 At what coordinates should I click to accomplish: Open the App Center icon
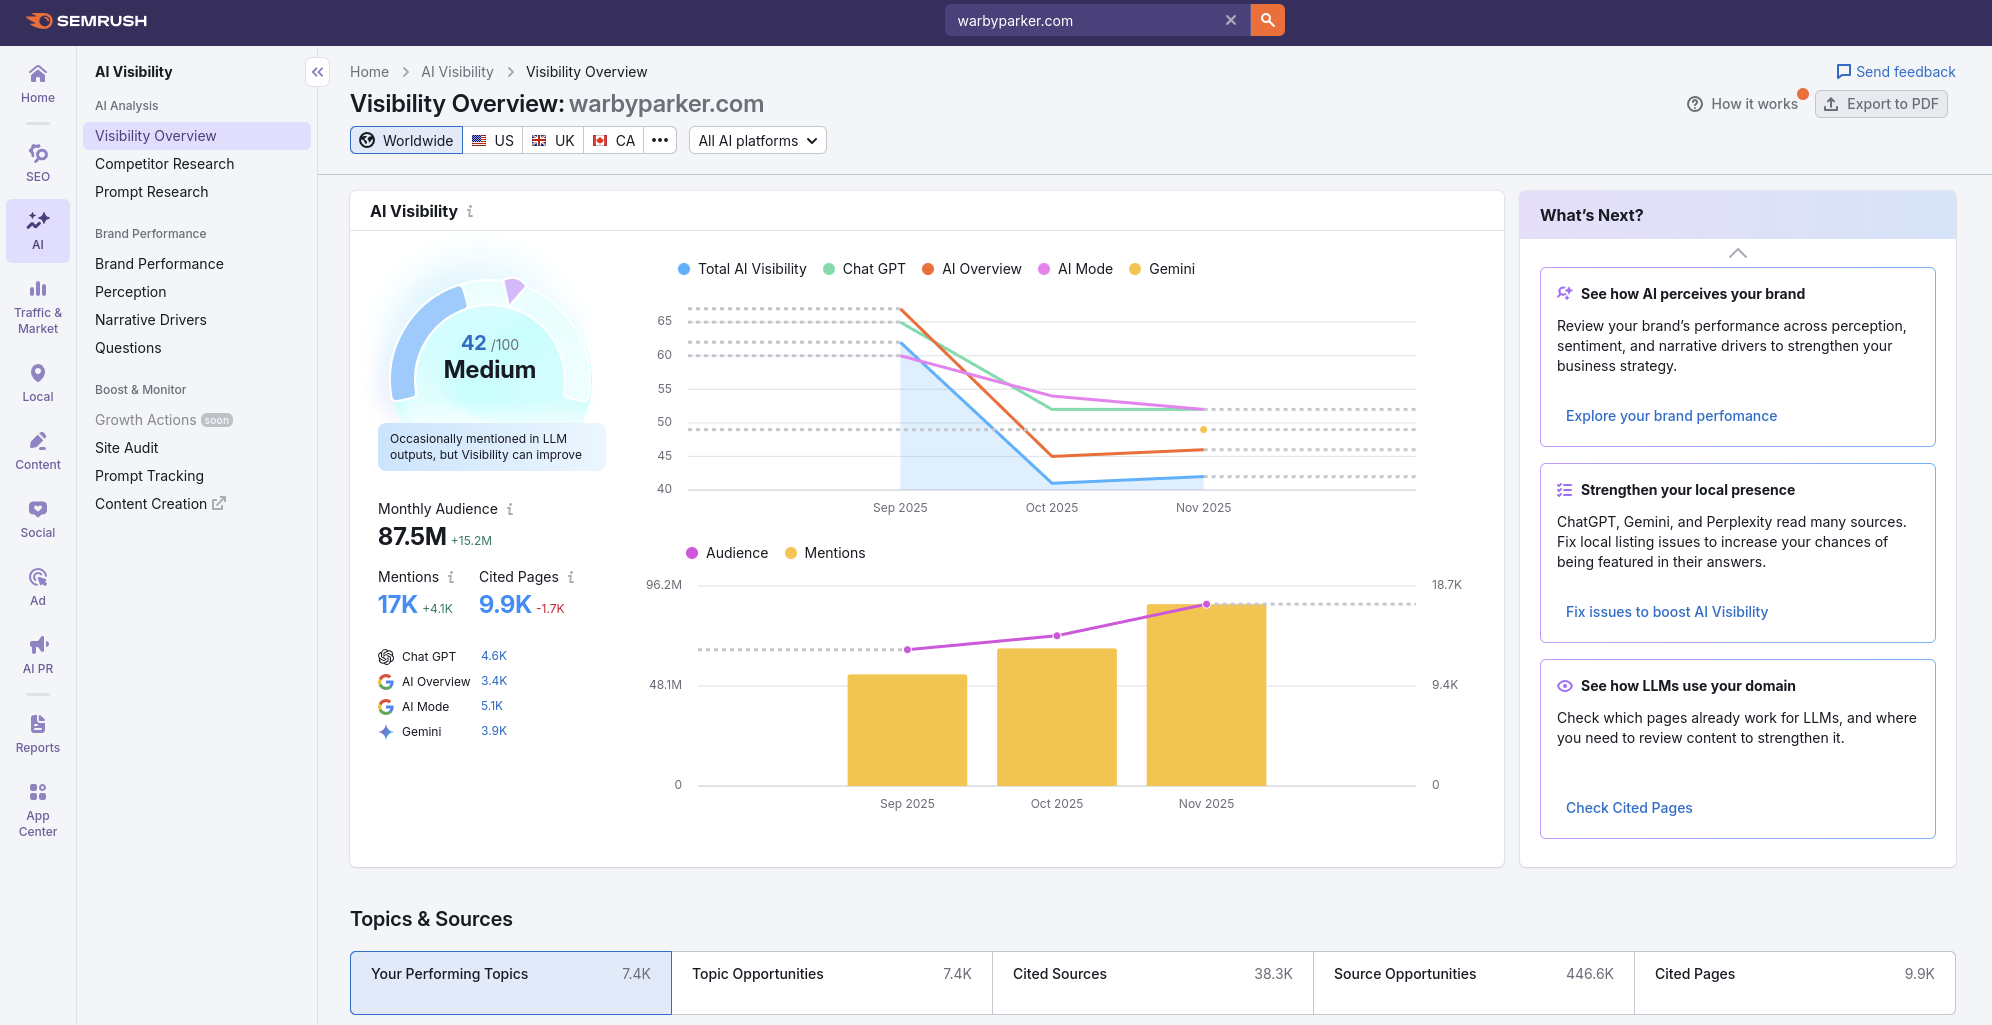click(38, 809)
